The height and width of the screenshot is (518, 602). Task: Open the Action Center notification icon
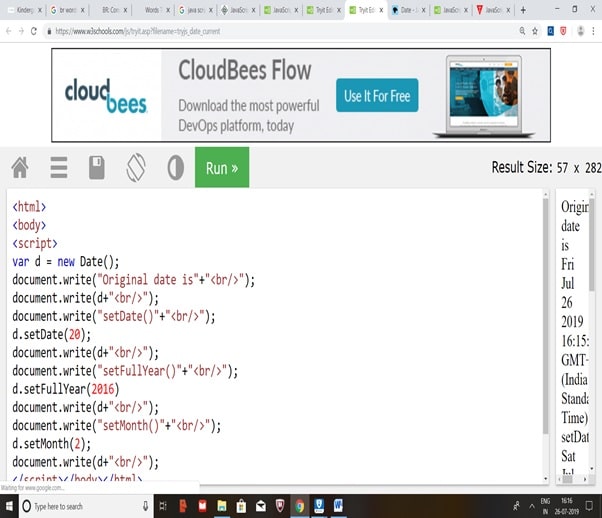(x=589, y=506)
